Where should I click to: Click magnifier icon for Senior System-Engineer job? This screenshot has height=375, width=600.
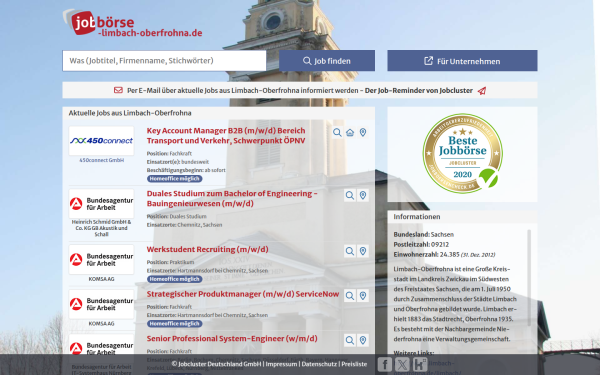[x=350, y=340]
